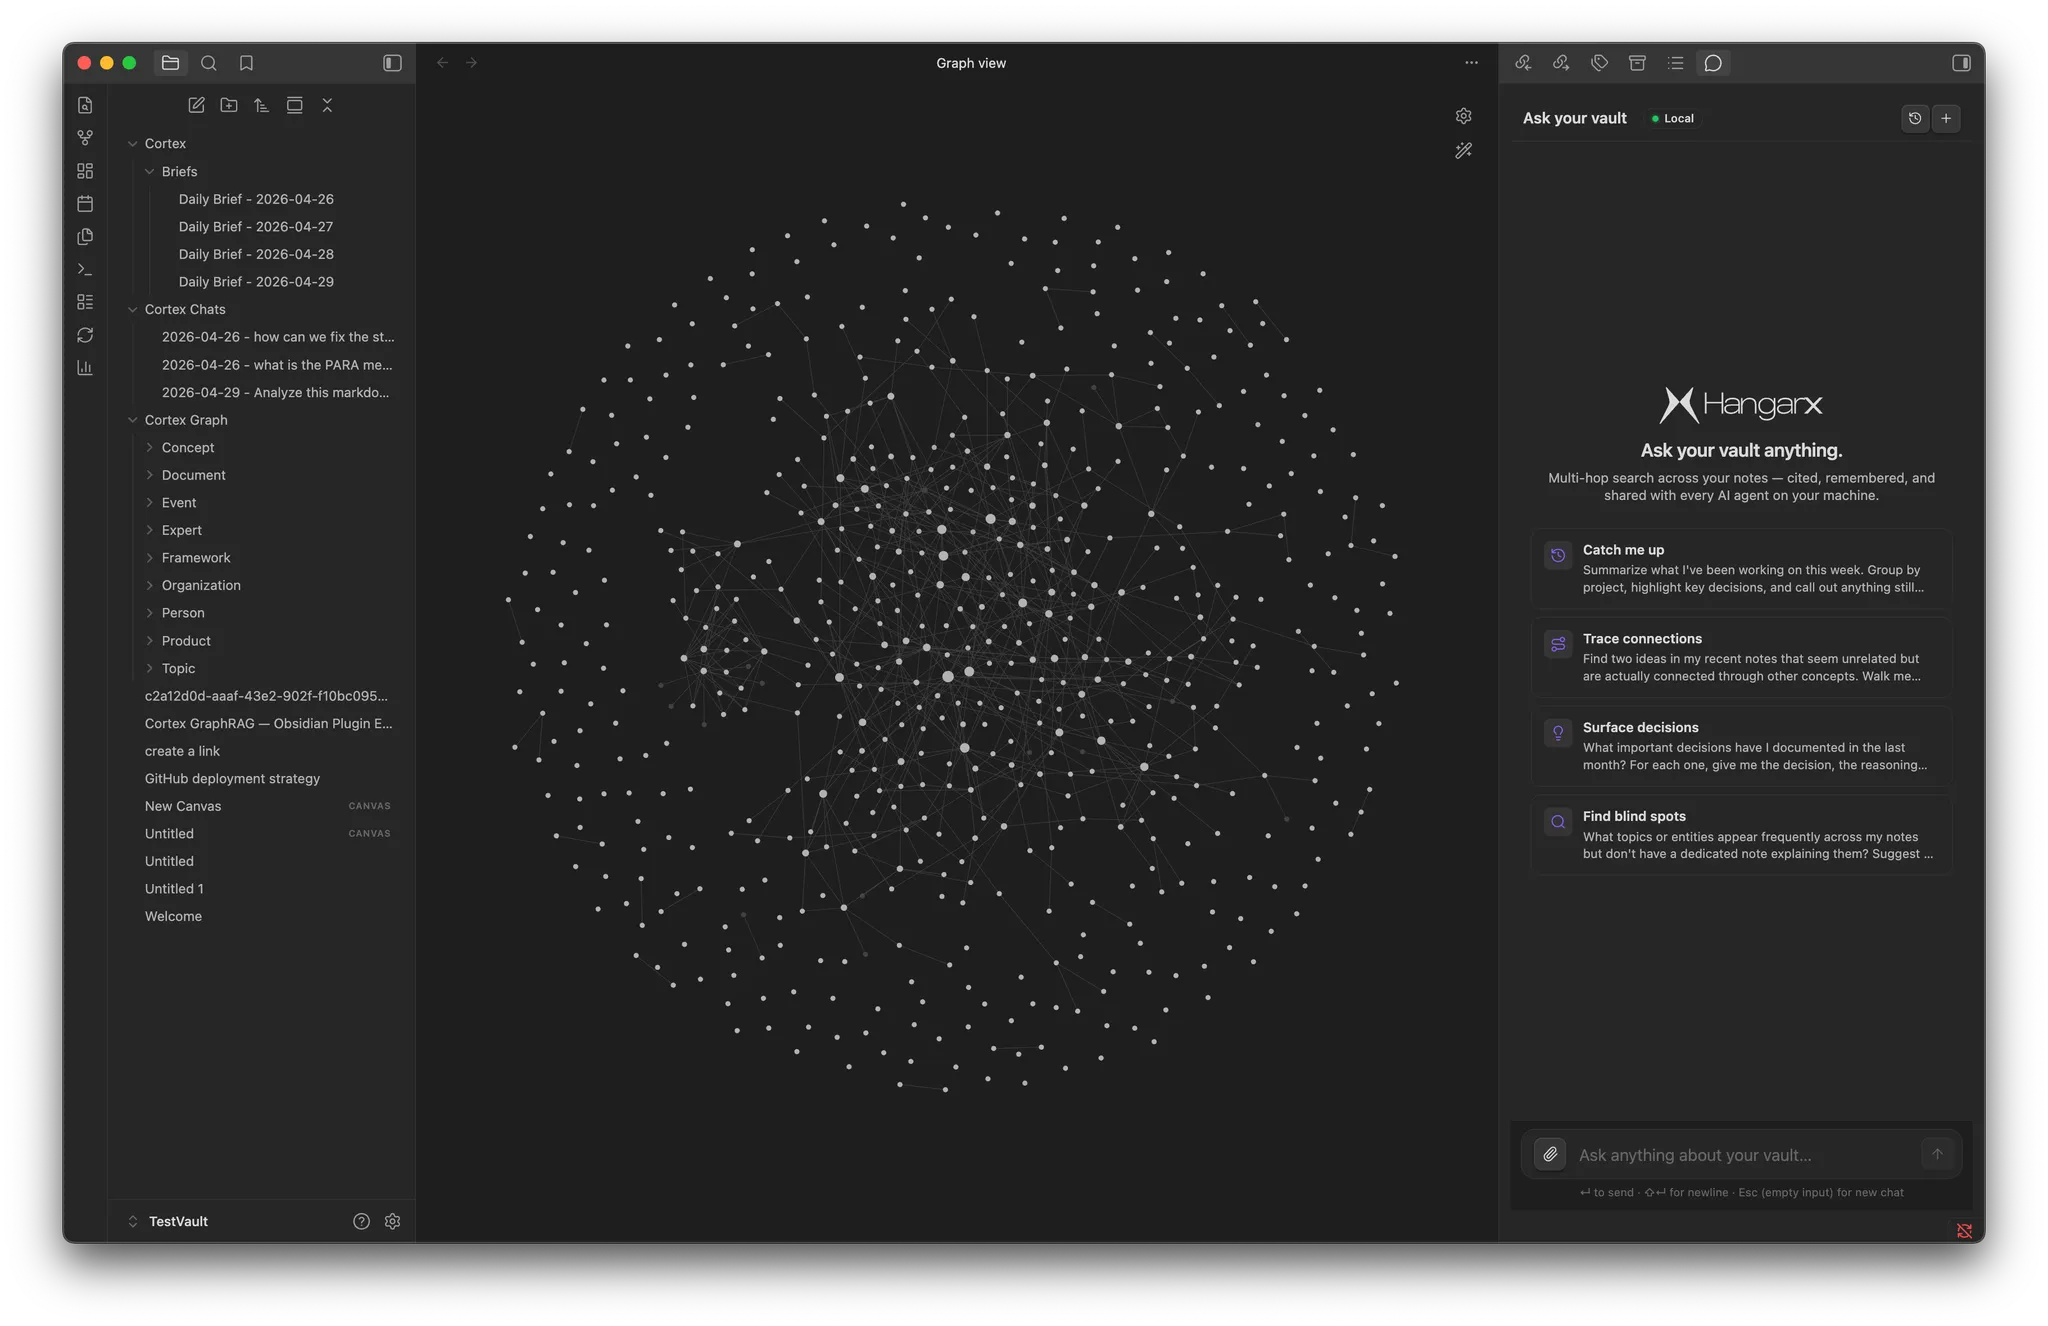Open Obsidian settings gear in sidebar footer

392,1222
